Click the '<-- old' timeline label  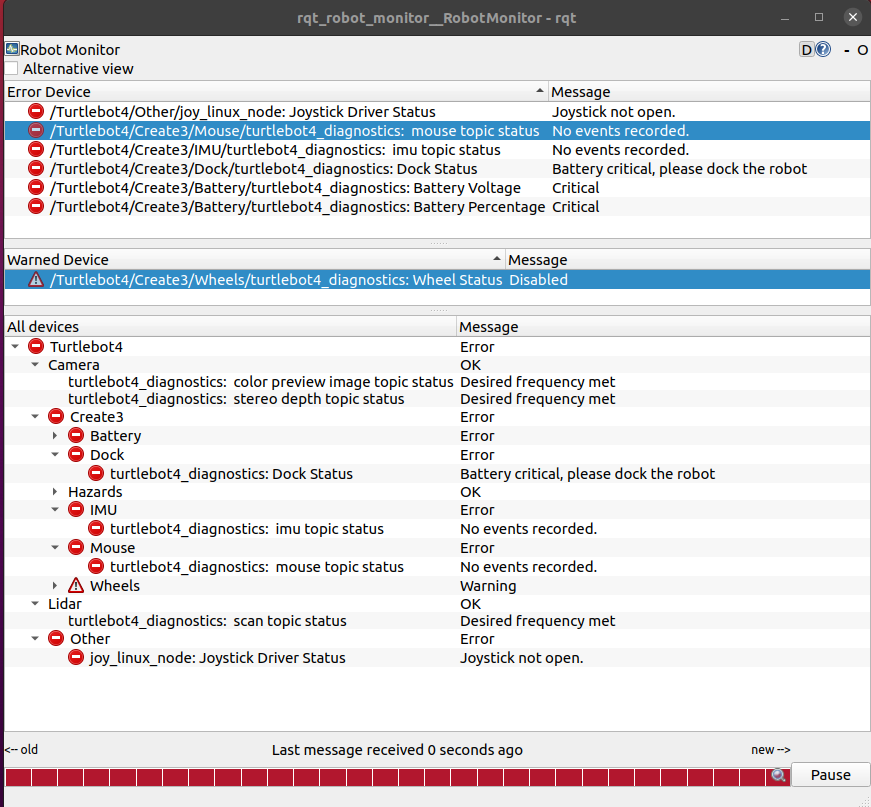coord(21,749)
